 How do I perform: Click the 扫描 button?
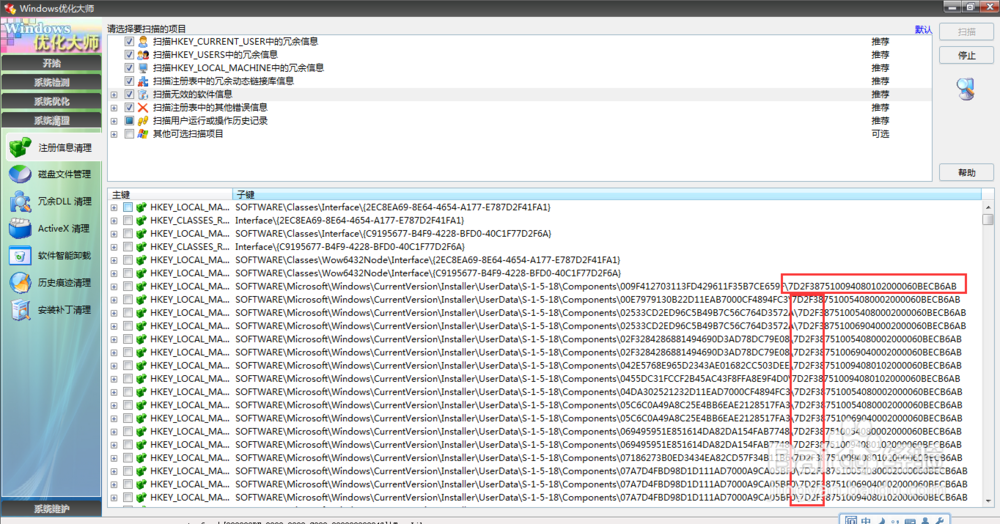[966, 31]
